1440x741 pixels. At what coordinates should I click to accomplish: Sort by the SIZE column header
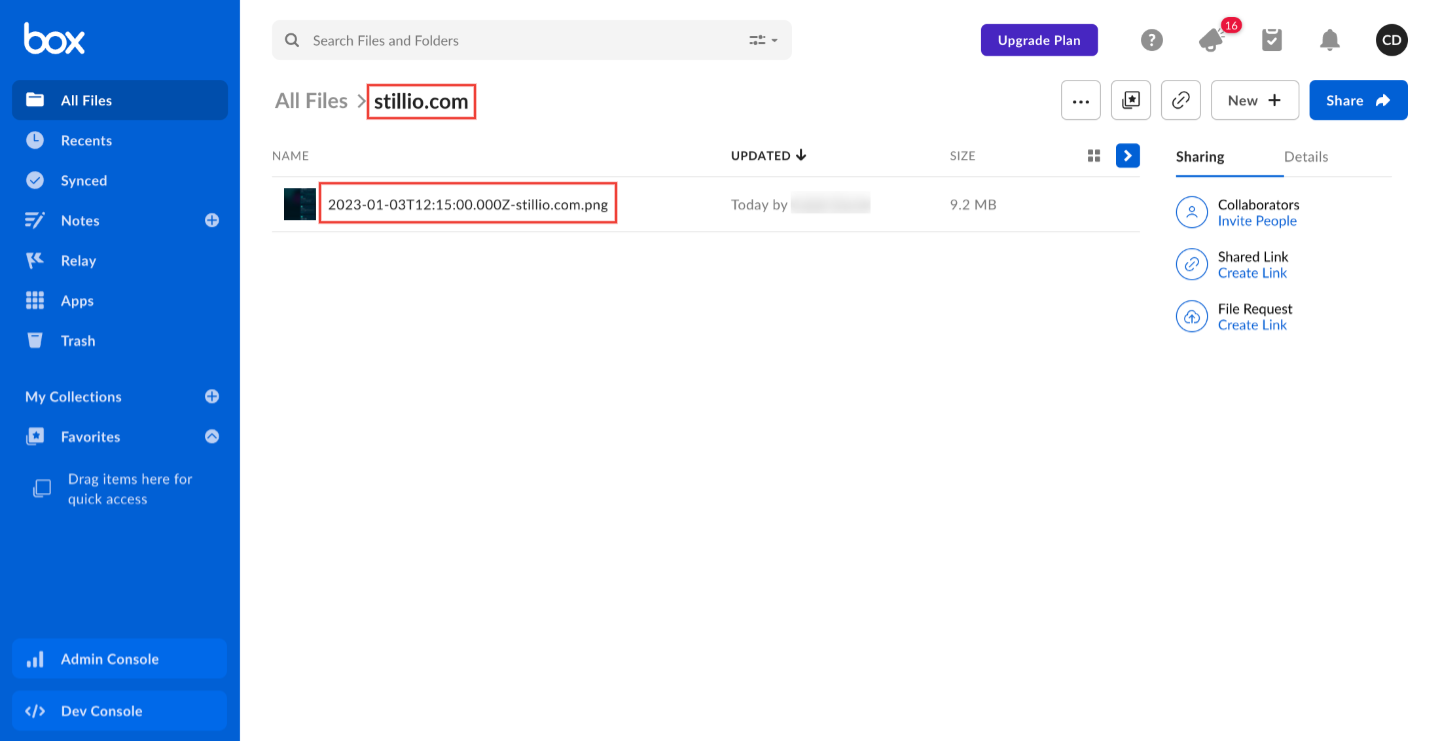962,156
